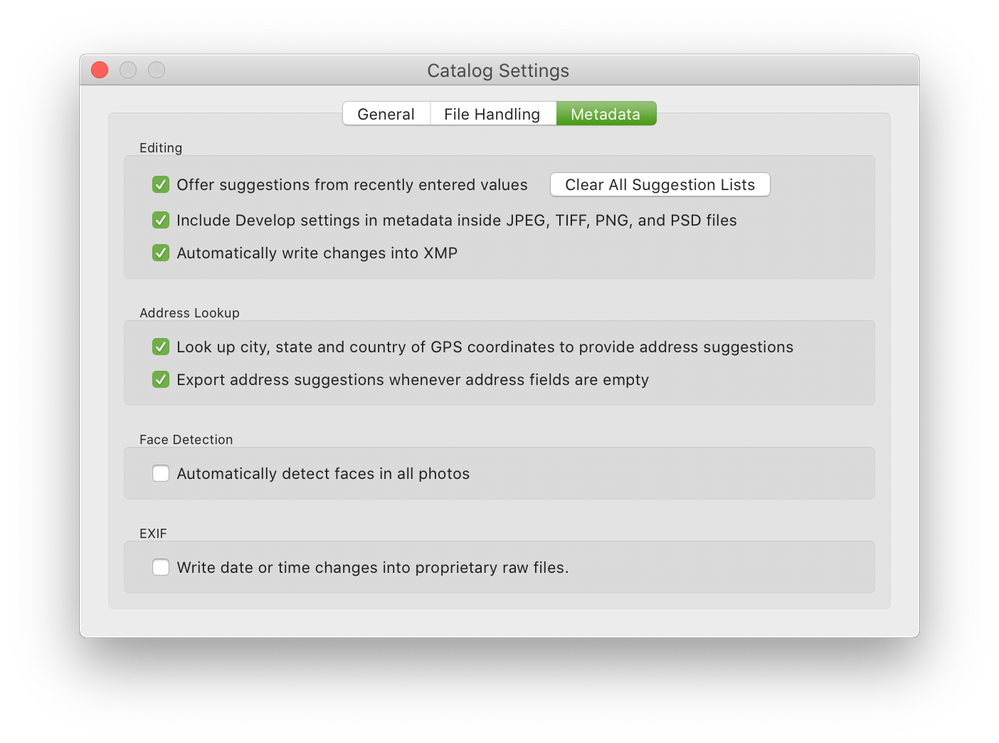Click the greyed-out minimize window button
The width and height of the screenshot is (999, 743).
128,70
